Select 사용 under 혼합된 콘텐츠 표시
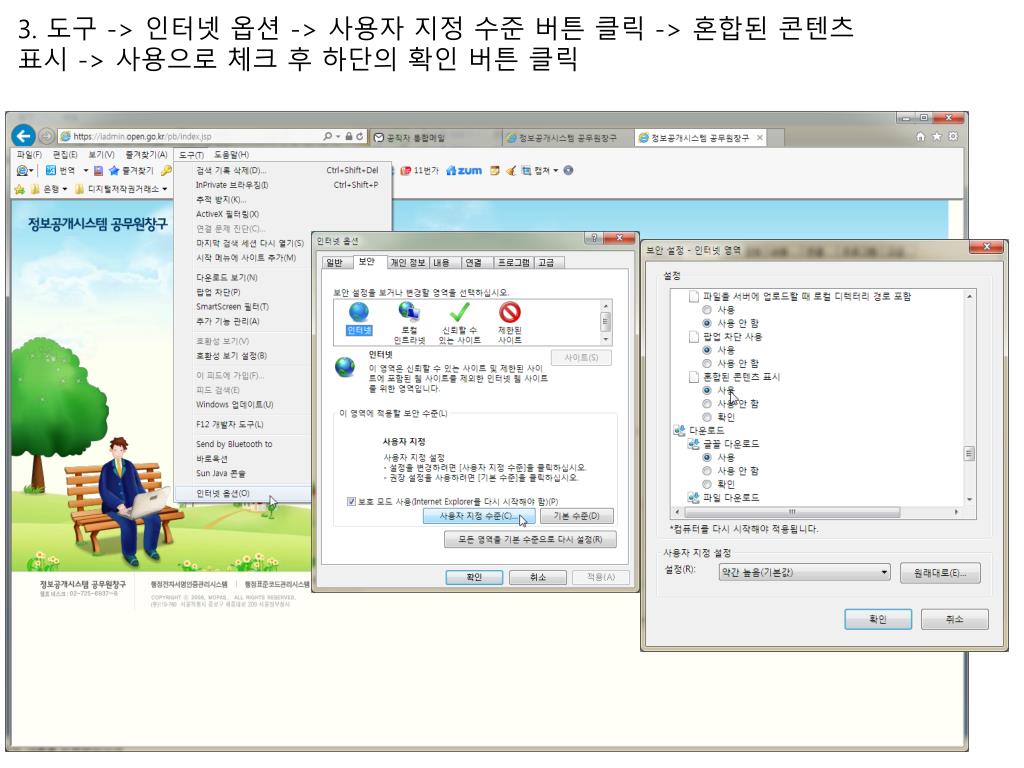The width and height of the screenshot is (1024, 768). point(707,390)
